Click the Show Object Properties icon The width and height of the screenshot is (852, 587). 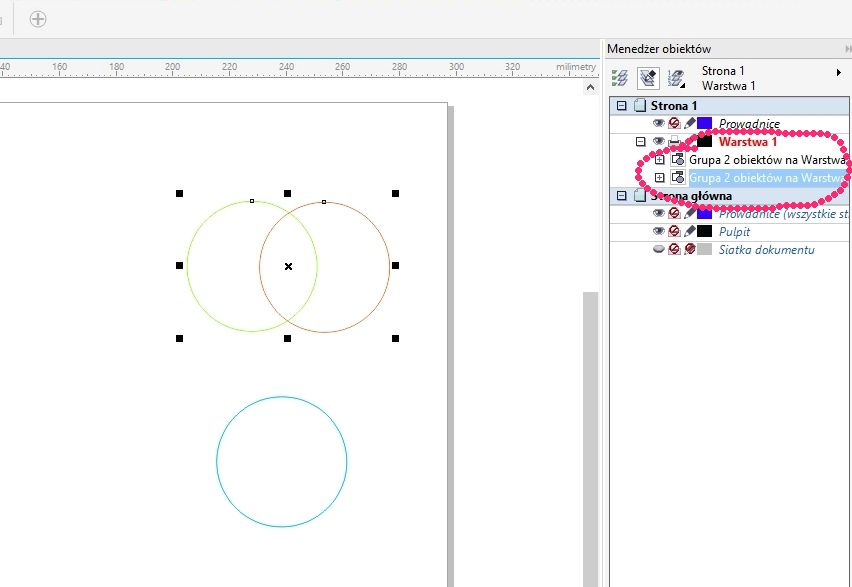point(620,77)
